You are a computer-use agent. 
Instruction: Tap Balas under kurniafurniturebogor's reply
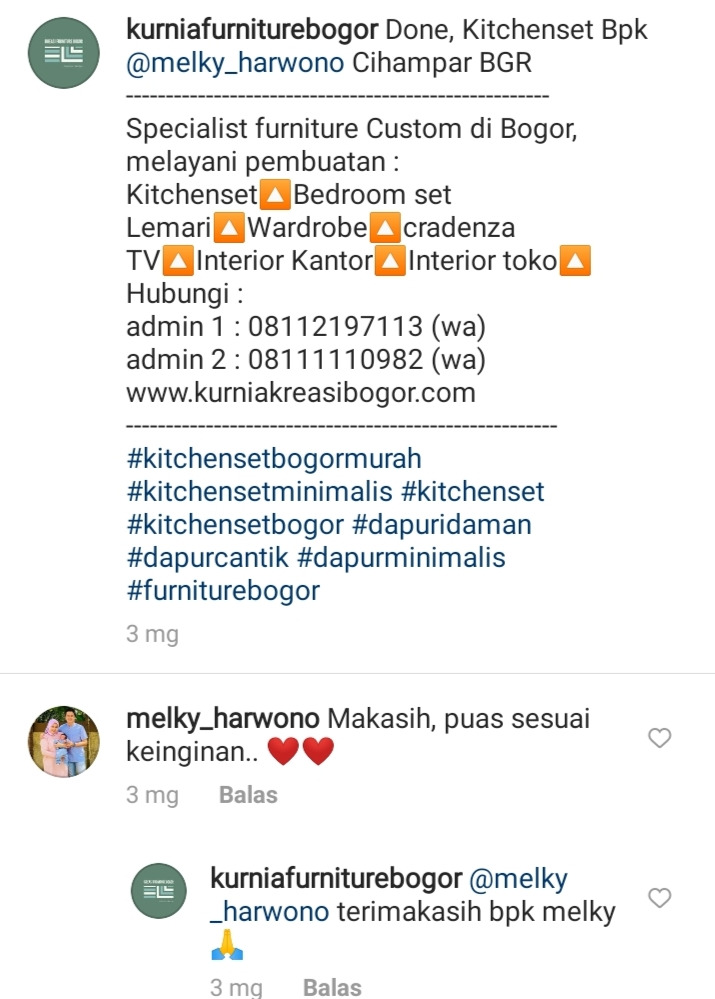point(332,988)
